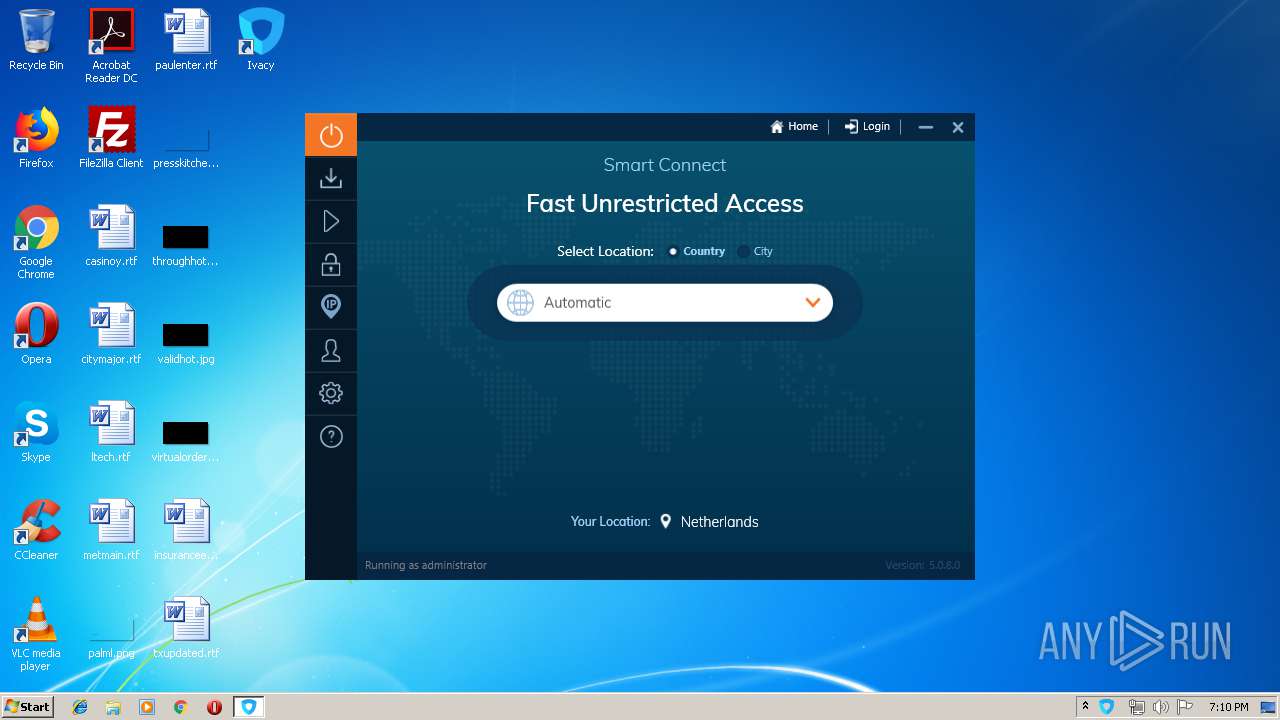The height and width of the screenshot is (720, 1280).
Task: Open Internet Explorer from taskbar
Action: point(80,707)
